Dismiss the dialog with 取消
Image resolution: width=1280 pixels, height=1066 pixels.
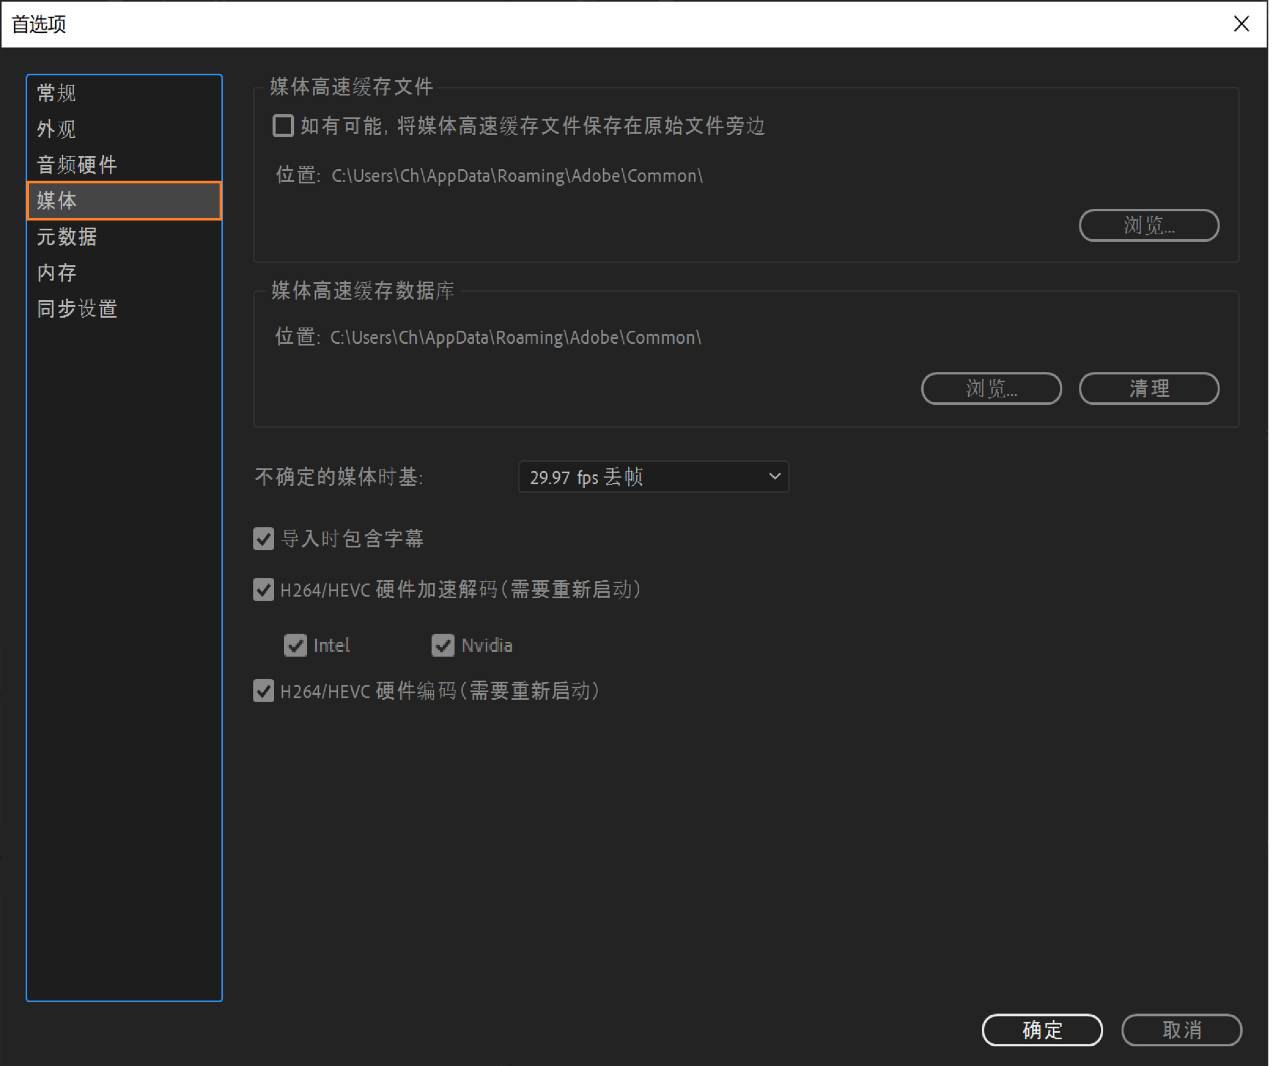[1181, 1030]
